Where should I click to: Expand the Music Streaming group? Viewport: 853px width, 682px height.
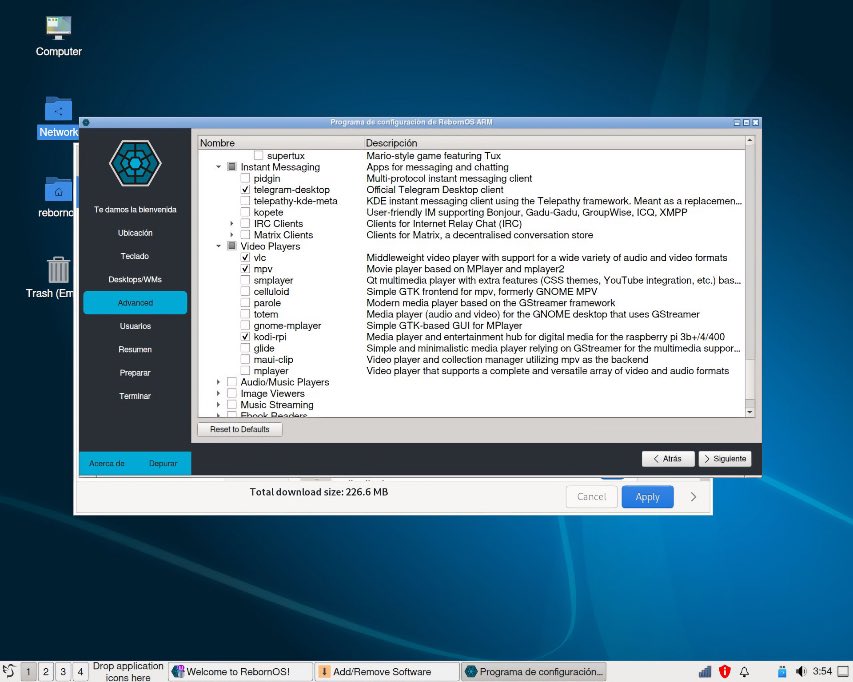point(219,405)
